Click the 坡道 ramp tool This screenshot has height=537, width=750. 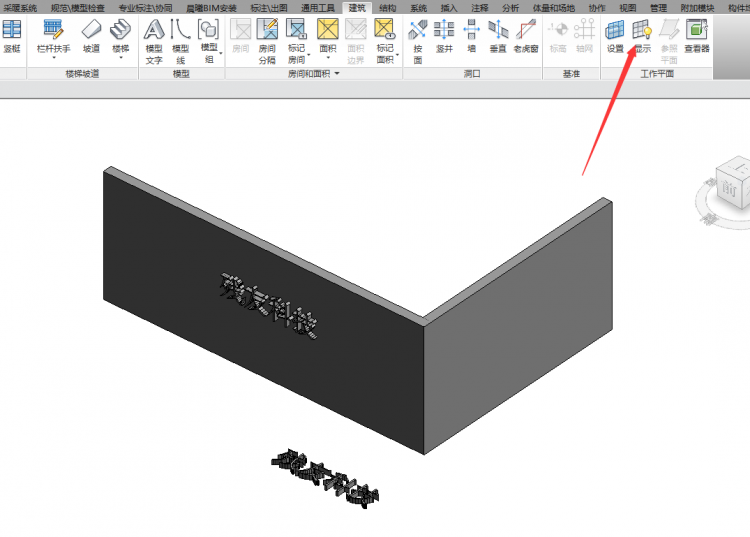coord(91,36)
